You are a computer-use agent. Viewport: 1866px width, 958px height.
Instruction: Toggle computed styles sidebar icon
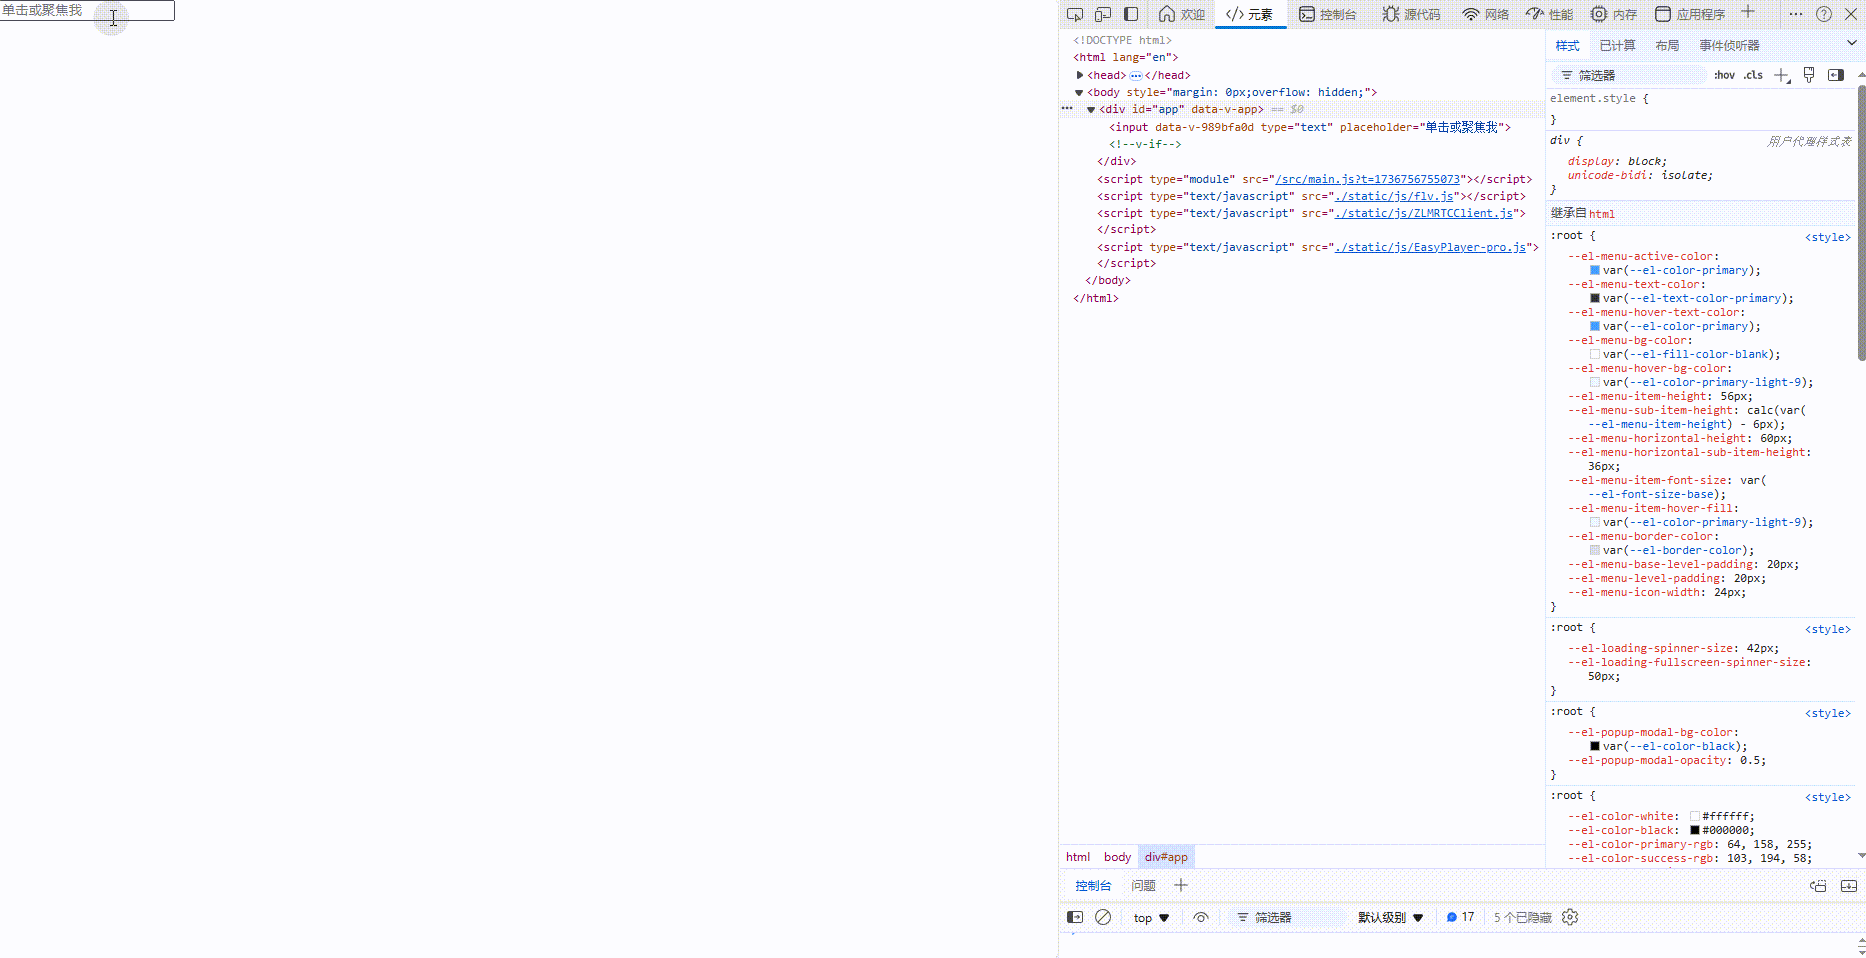tap(1836, 75)
